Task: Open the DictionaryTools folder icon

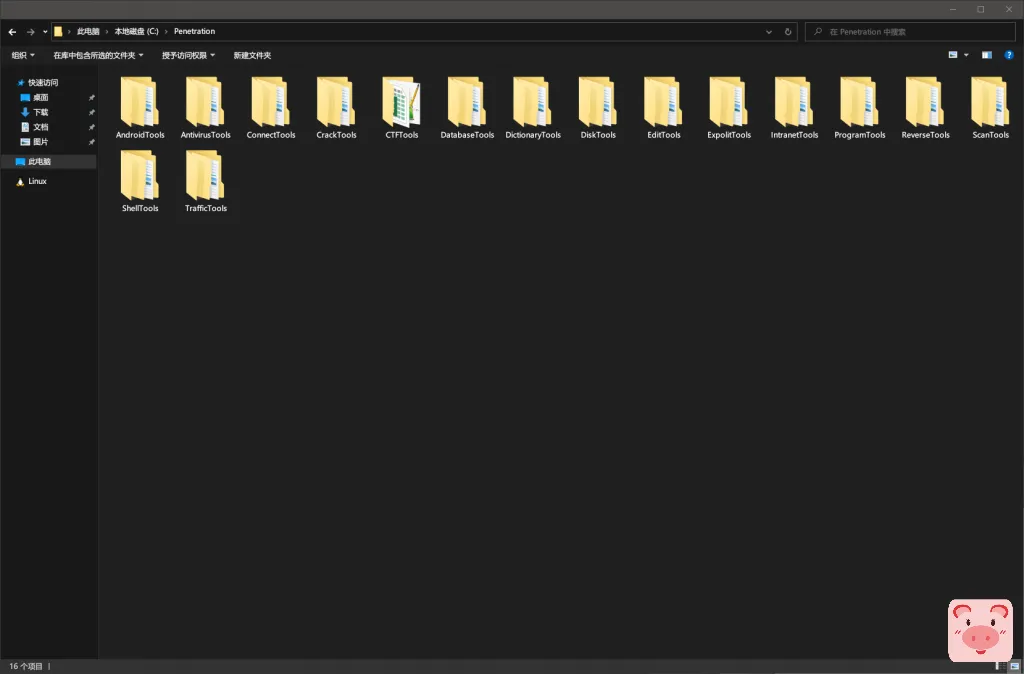Action: click(532, 101)
